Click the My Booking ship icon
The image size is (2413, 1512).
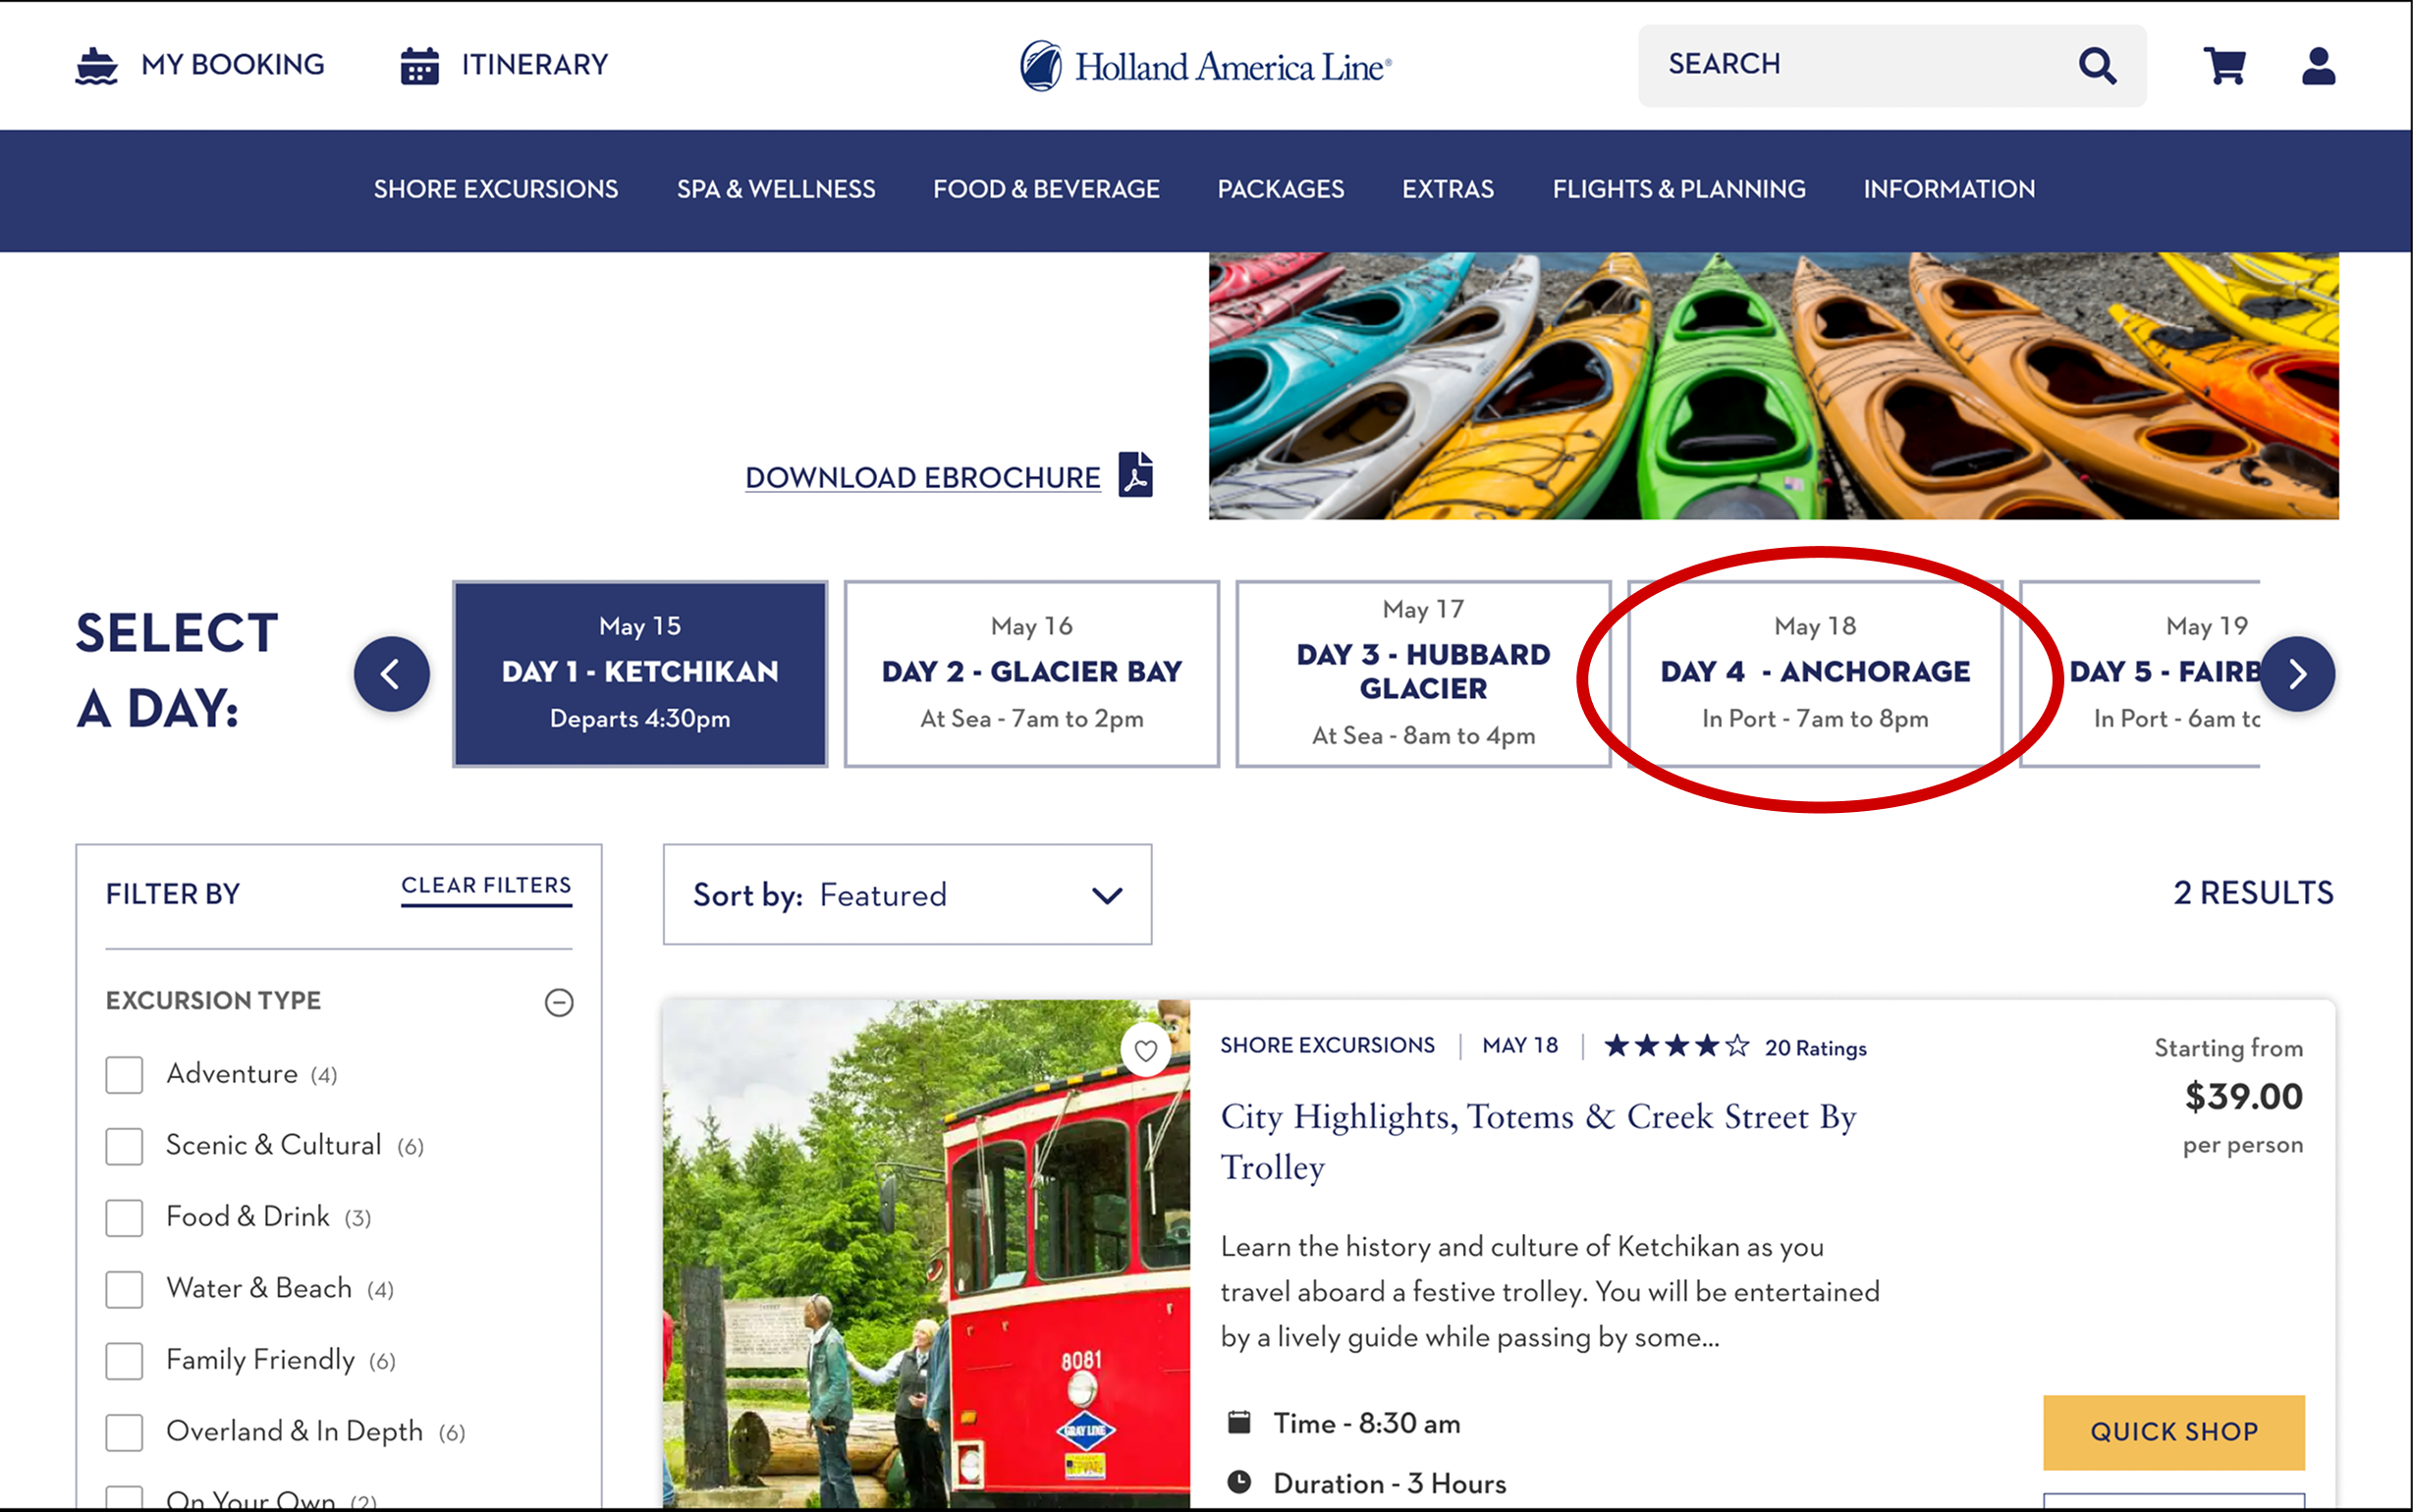point(97,66)
